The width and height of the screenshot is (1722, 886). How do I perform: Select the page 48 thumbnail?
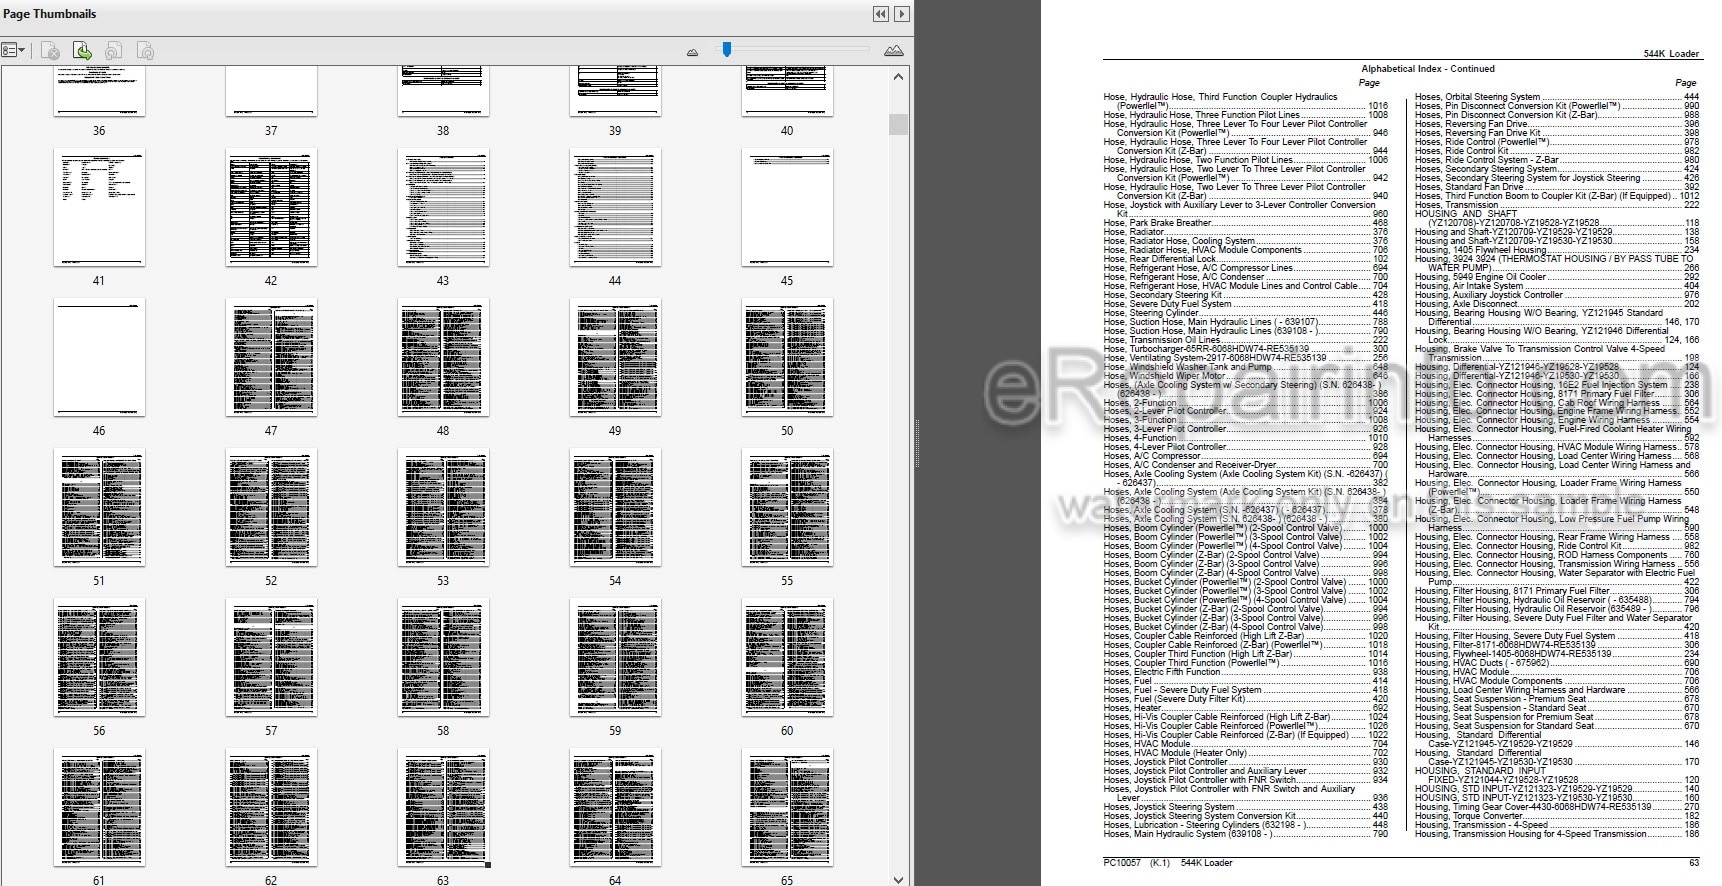[443, 358]
